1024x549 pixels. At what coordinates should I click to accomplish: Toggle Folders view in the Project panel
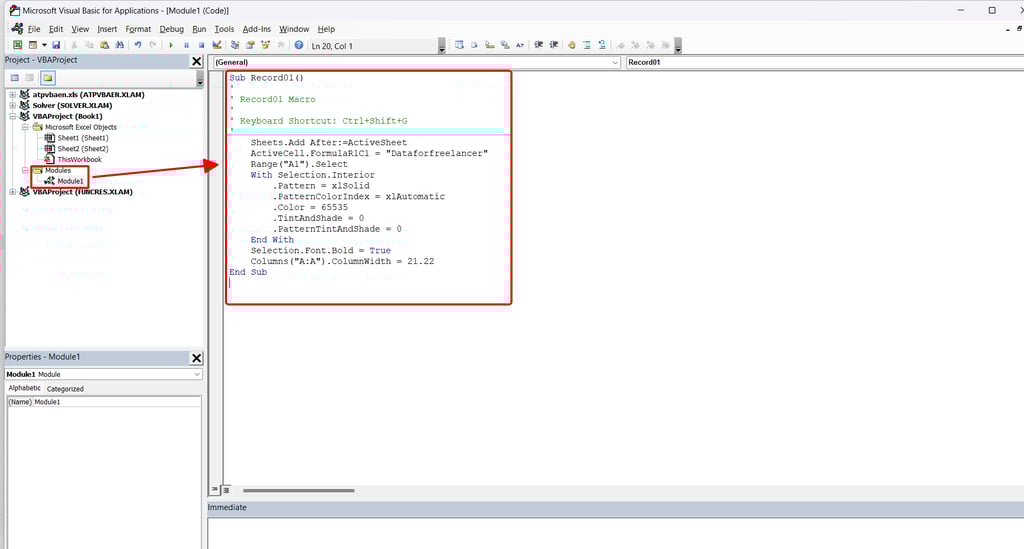[47, 77]
